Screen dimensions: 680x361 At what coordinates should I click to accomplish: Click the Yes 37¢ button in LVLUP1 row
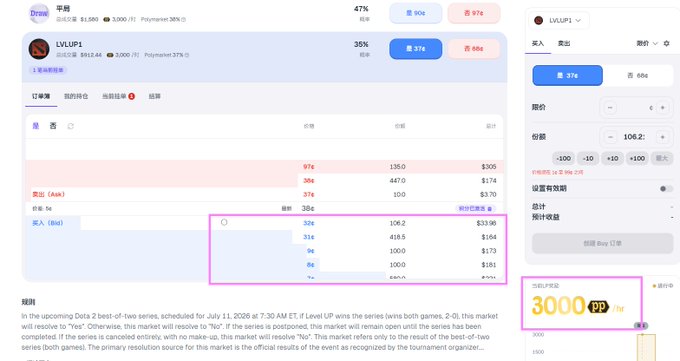click(415, 49)
